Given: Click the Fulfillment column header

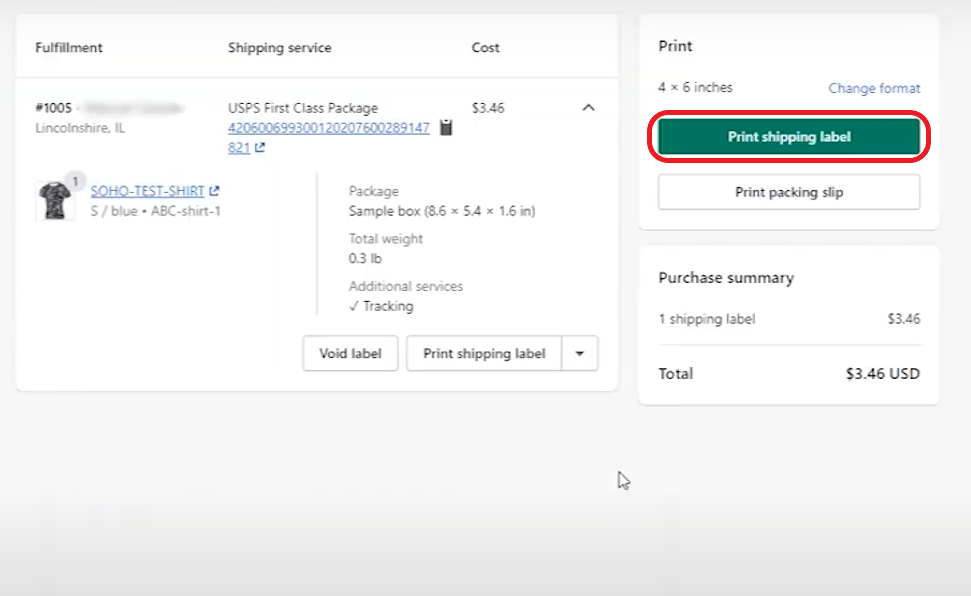Looking at the screenshot, I should coord(68,47).
